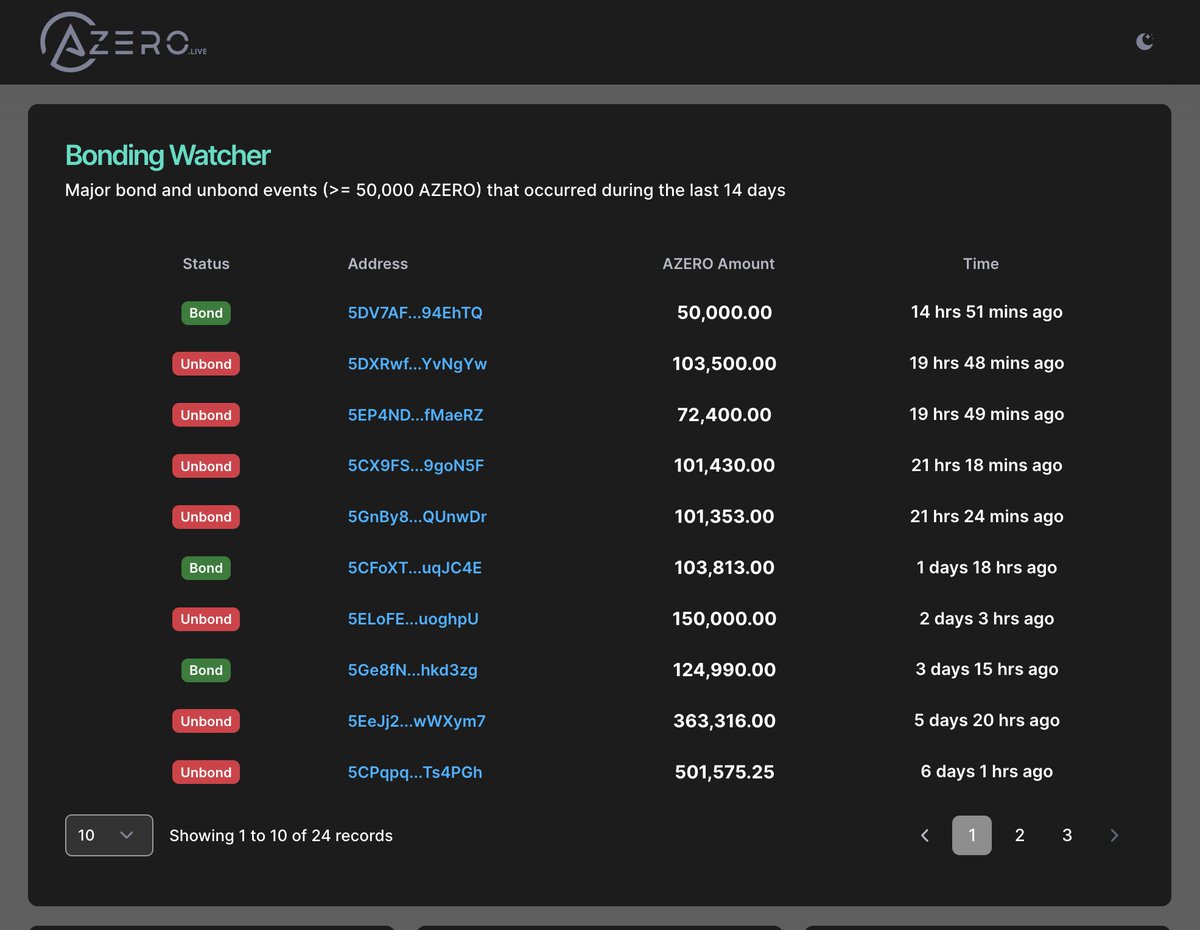Go to next page arrow
The width and height of the screenshot is (1200, 930).
pos(1114,835)
